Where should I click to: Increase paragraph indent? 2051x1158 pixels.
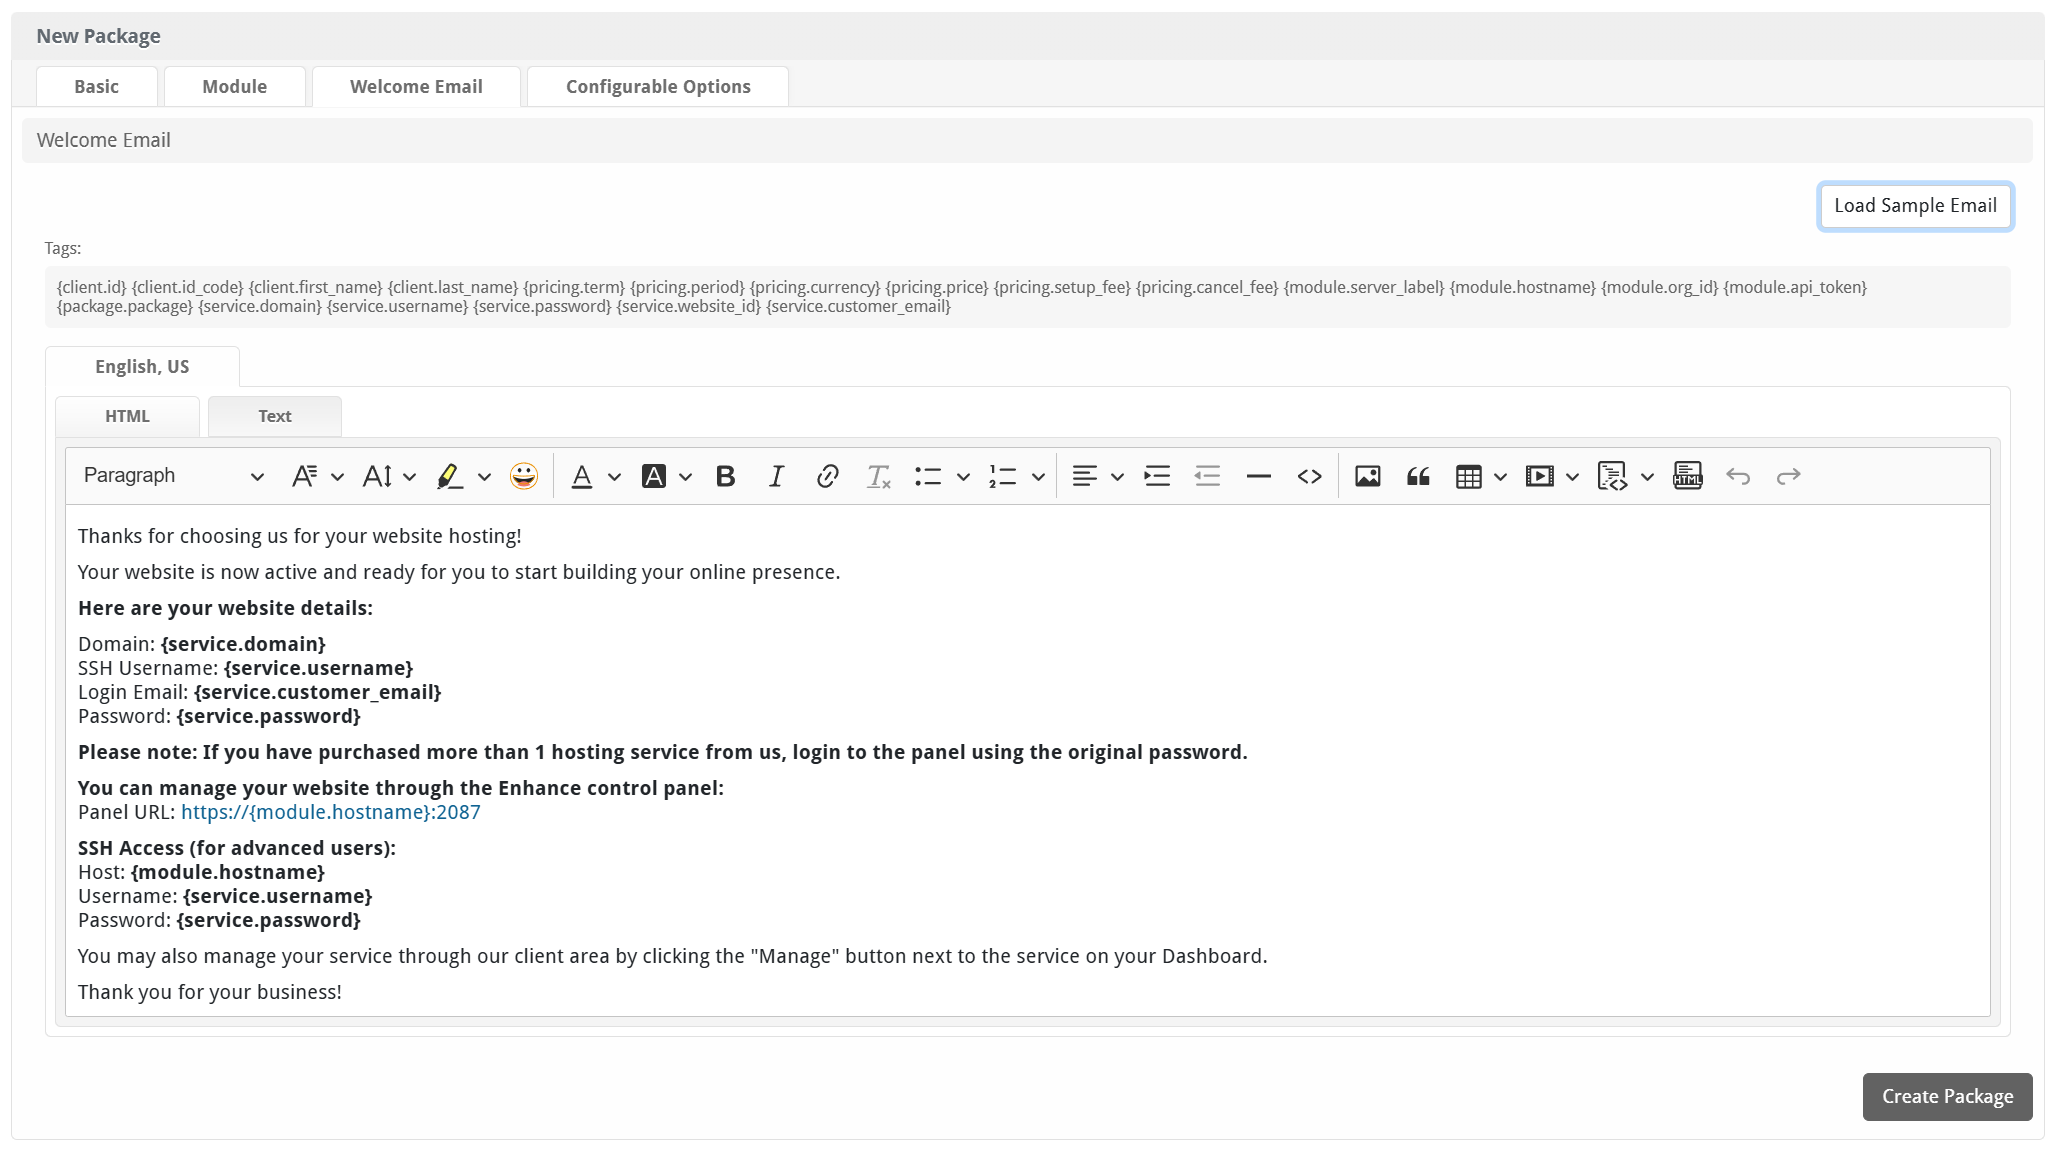point(1157,476)
